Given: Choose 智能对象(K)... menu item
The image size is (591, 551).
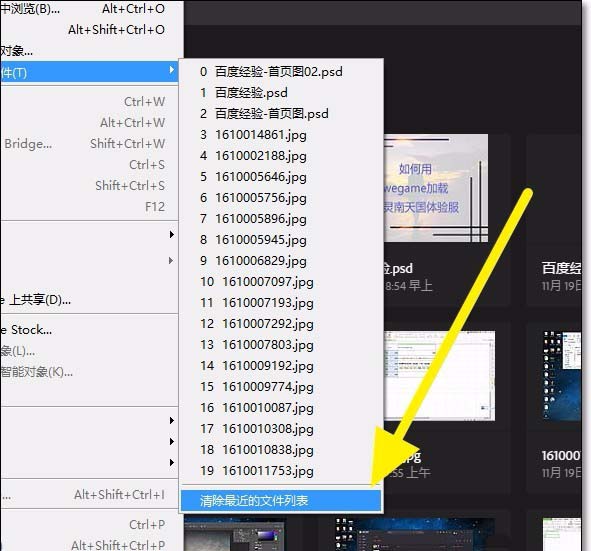Looking at the screenshot, I should [89, 372].
